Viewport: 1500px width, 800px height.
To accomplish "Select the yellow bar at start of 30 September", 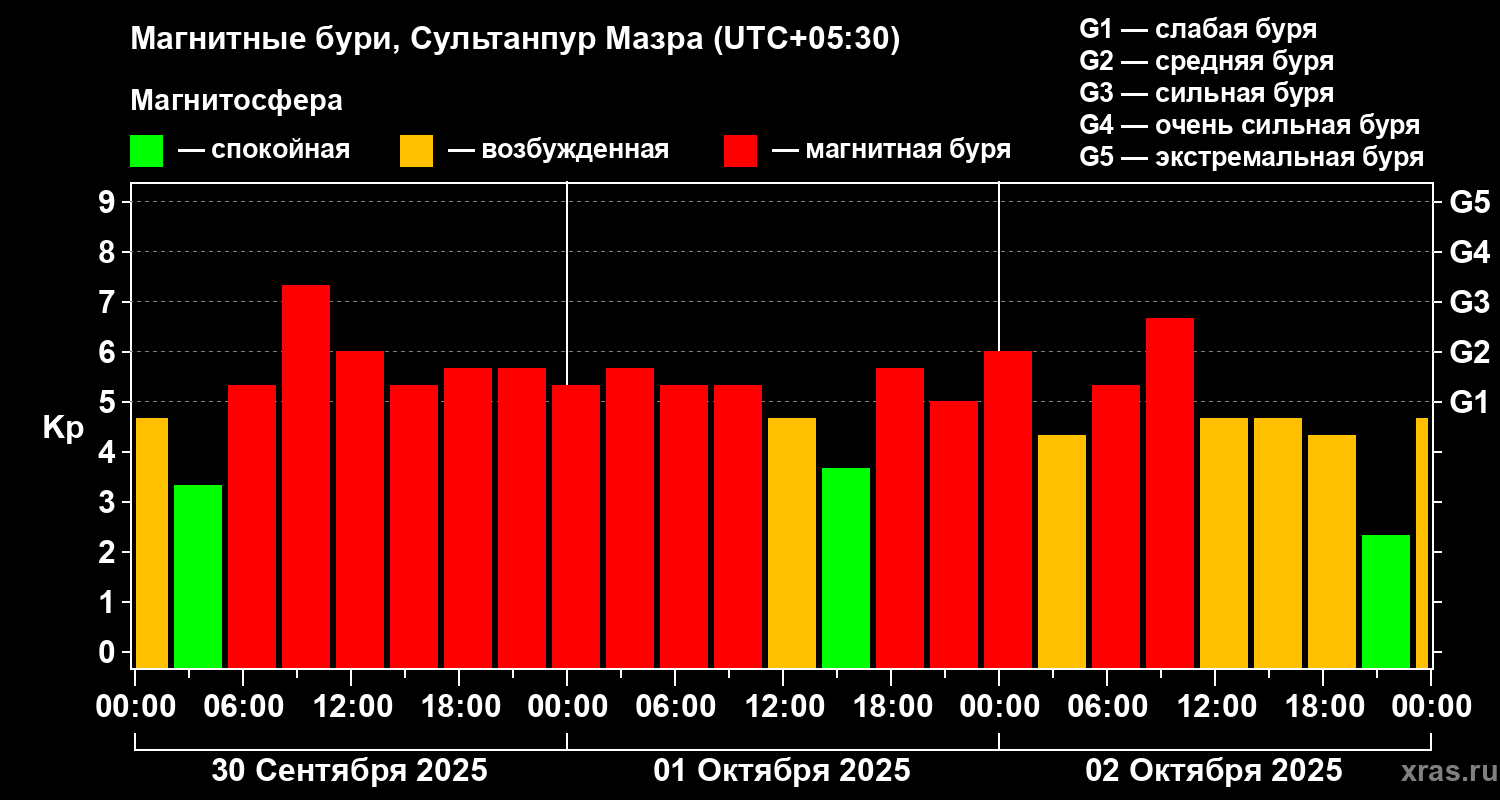I will click(x=151, y=543).
